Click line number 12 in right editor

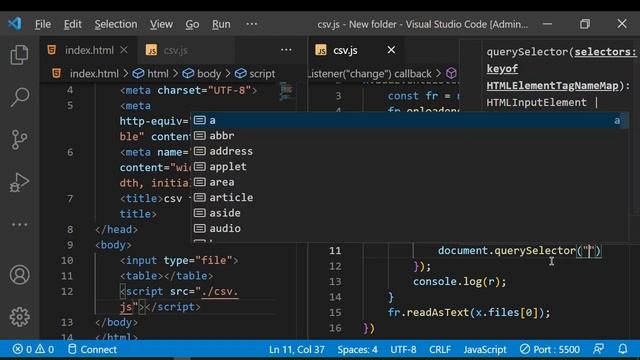335,266
